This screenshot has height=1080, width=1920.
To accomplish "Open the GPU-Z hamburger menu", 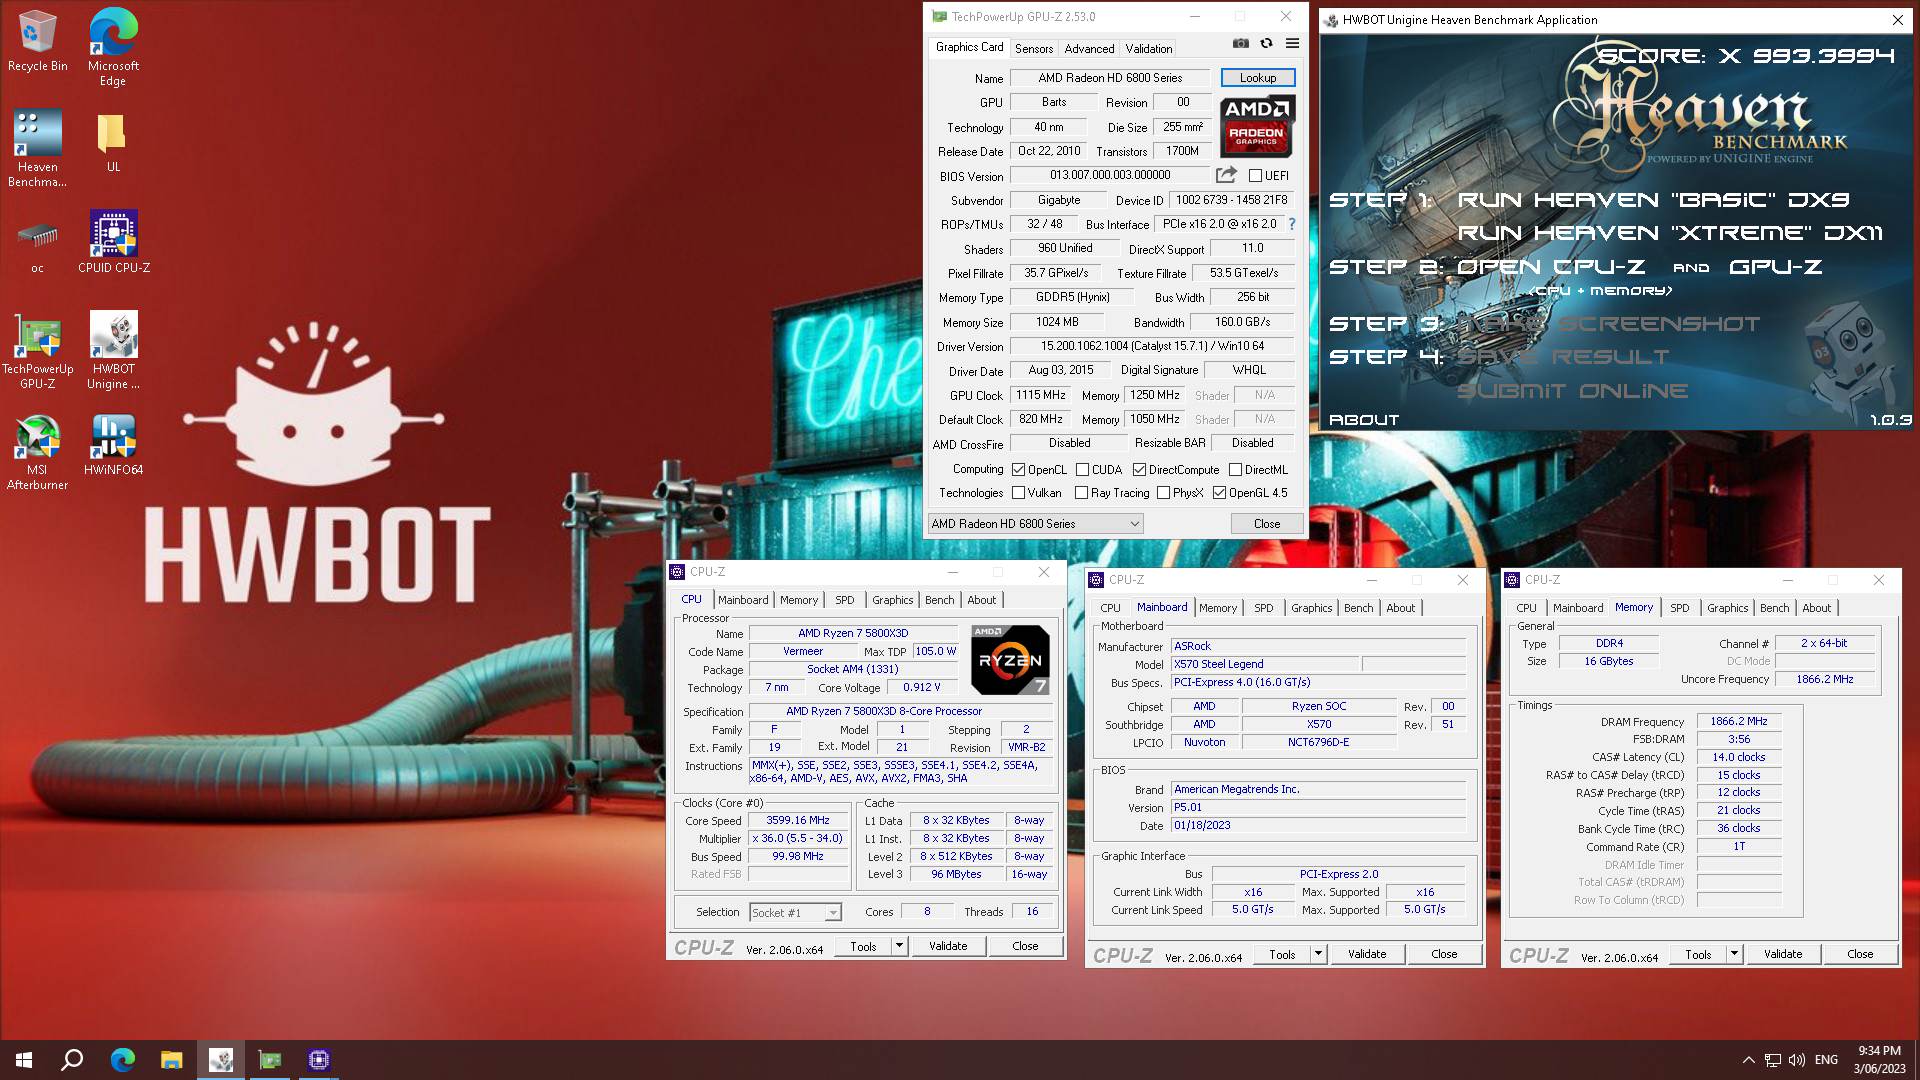I will coord(1292,44).
